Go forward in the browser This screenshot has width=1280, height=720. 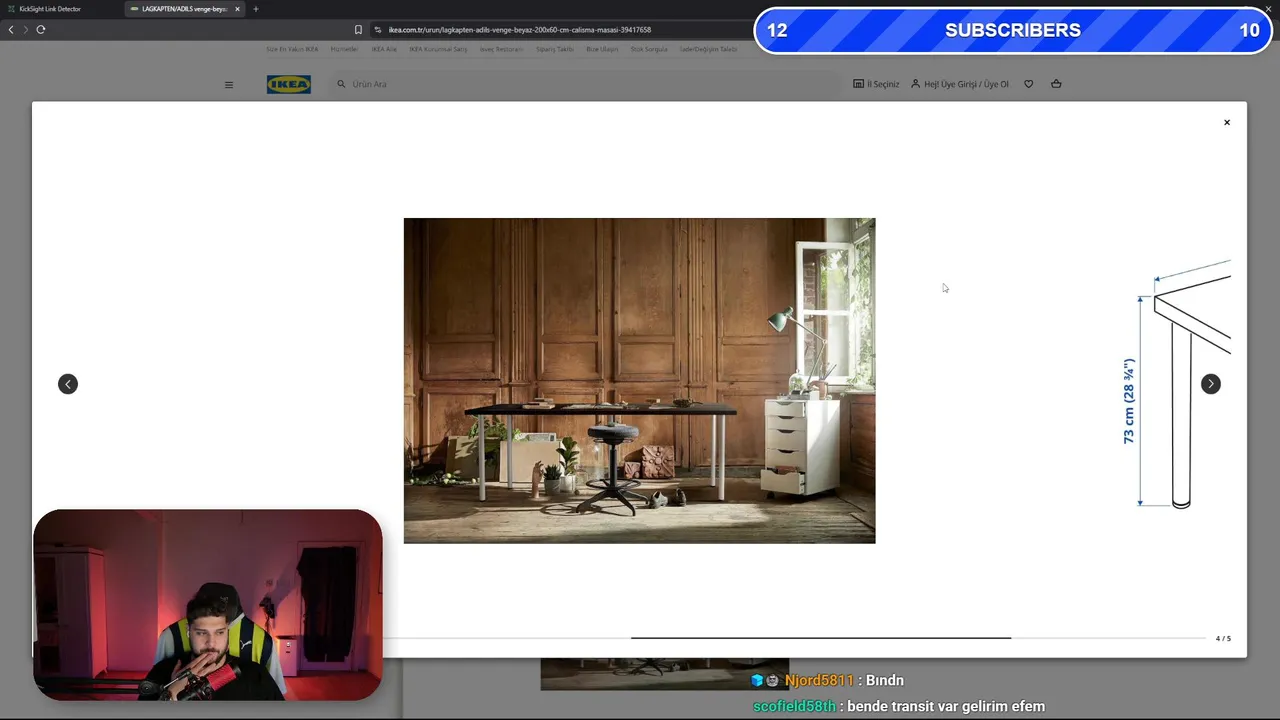[x=26, y=30]
